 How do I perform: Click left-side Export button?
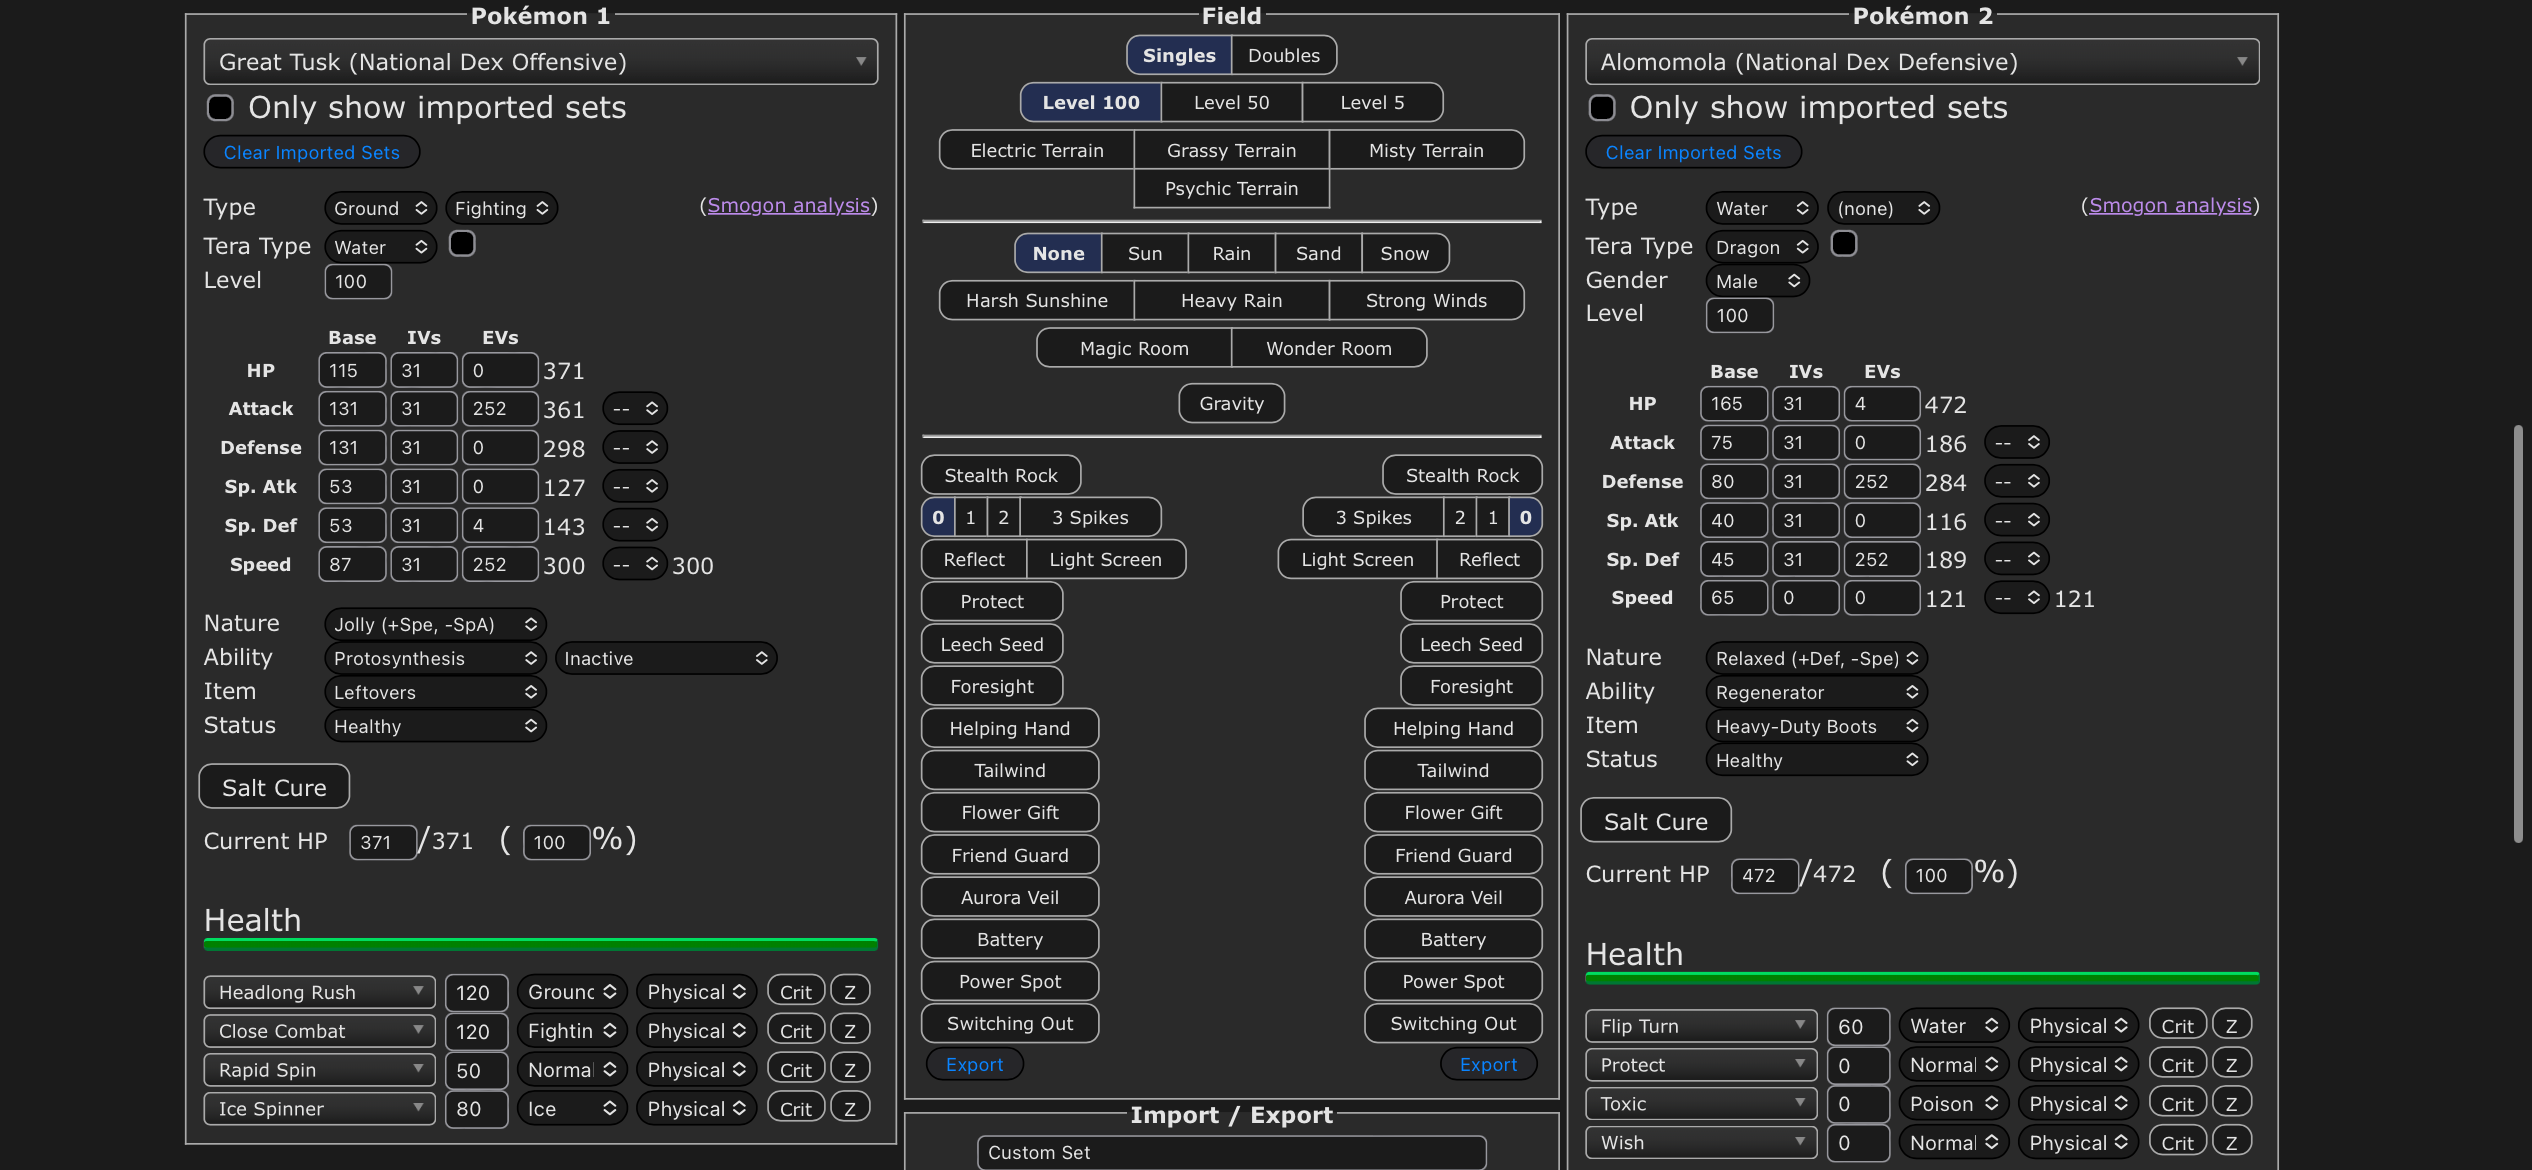tap(975, 1064)
